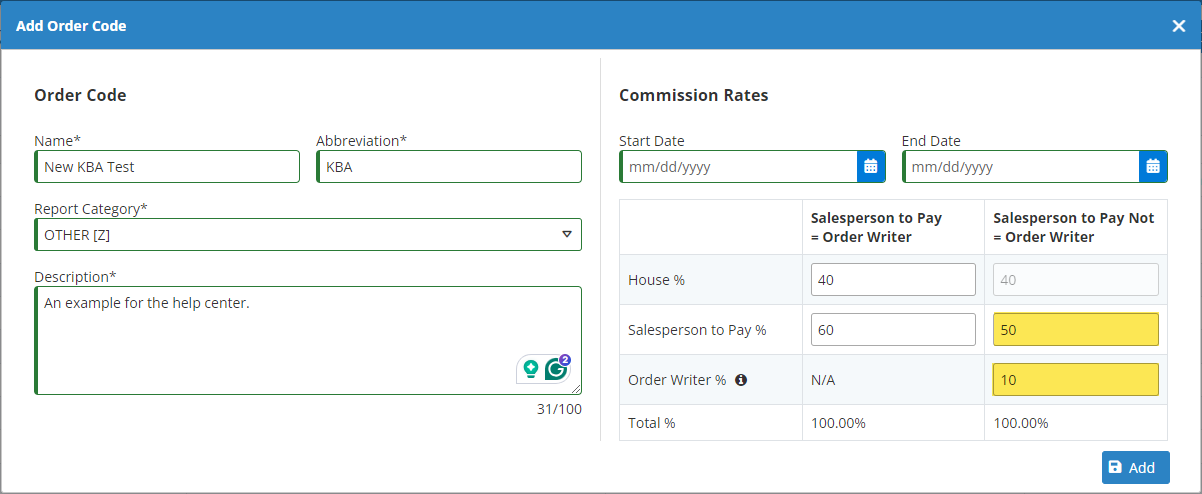Focus the Abbreviation field containing KBA
The height and width of the screenshot is (494, 1202).
pos(449,167)
